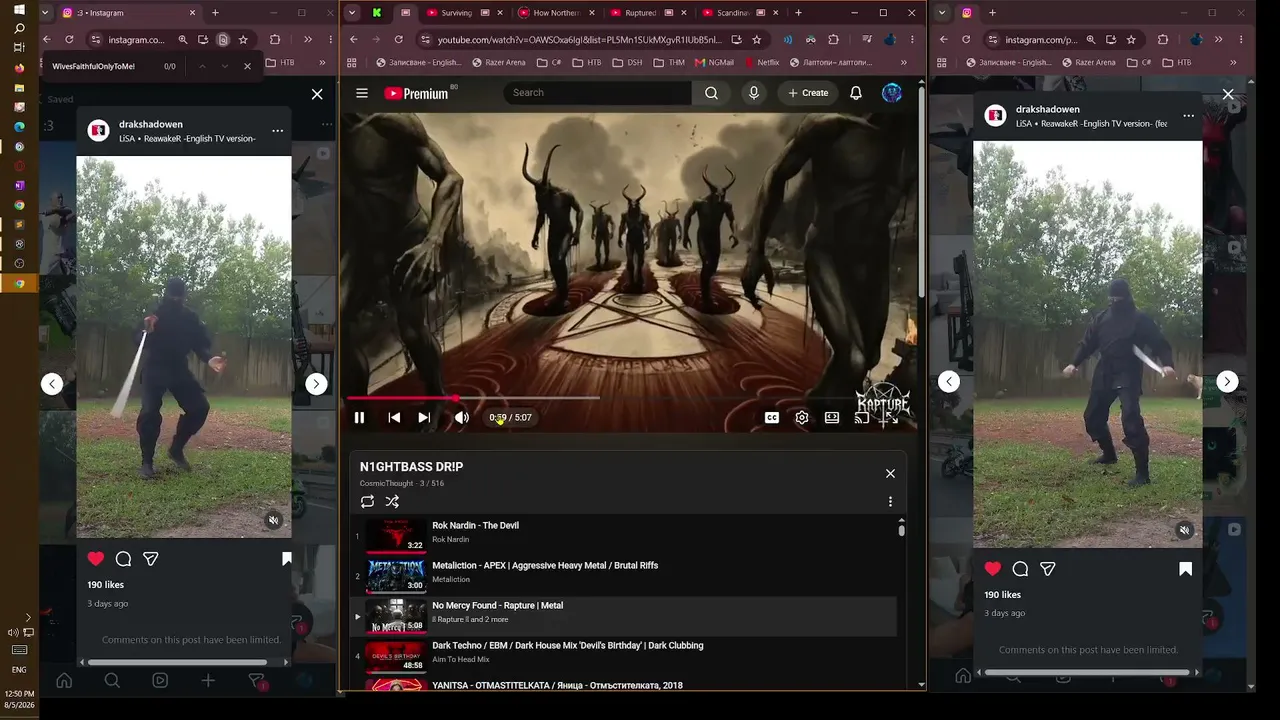Unmute video in left Instagram window
This screenshot has height=720, width=1280.
(x=273, y=521)
